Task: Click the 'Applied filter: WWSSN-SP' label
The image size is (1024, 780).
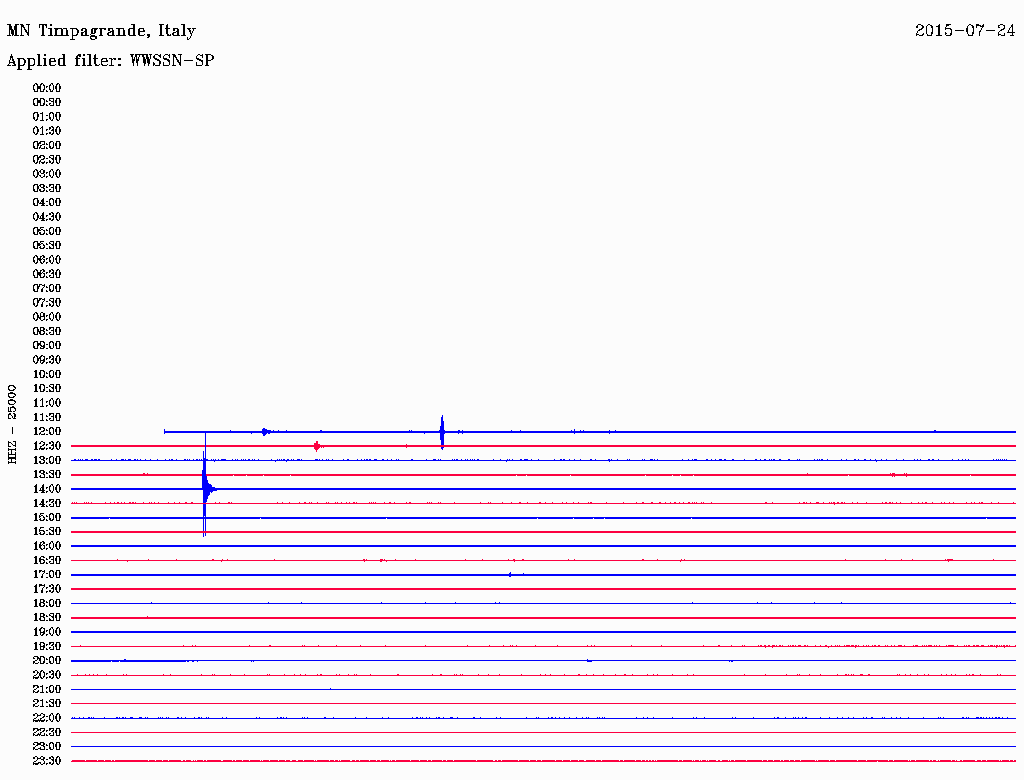Action: pyautogui.click(x=110, y=61)
